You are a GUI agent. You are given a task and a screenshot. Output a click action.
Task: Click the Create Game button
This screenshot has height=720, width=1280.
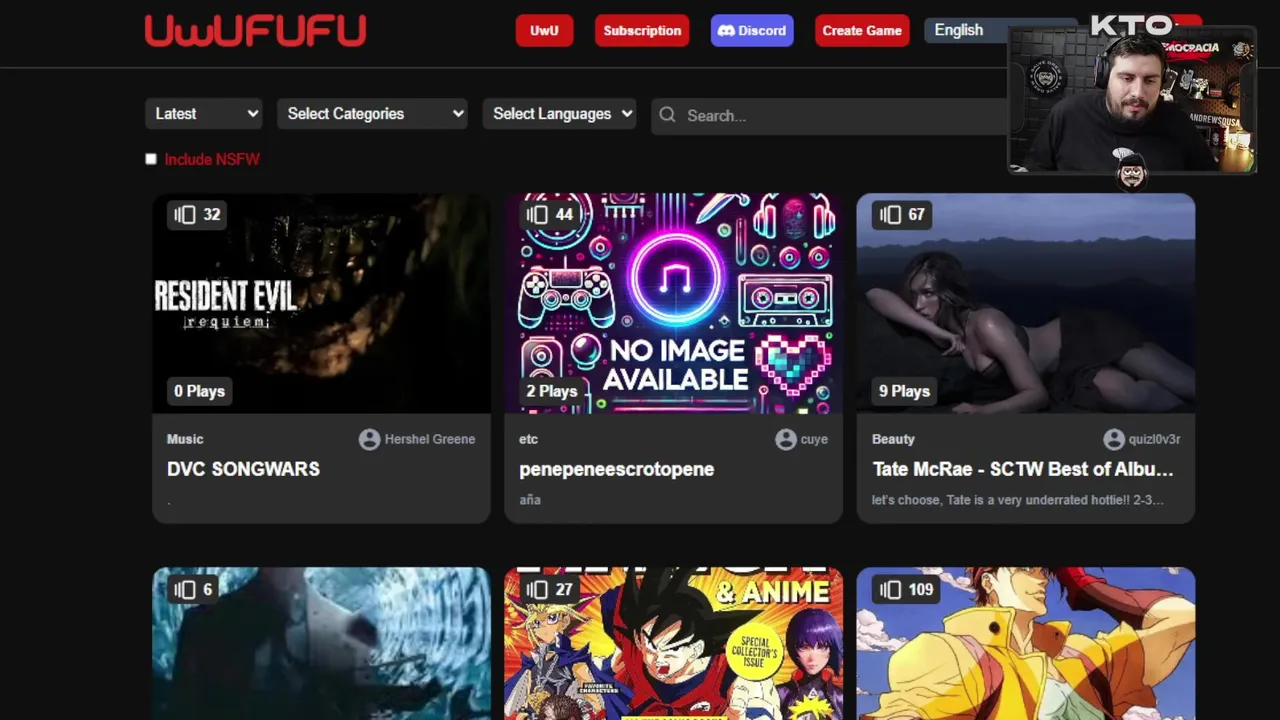point(862,30)
